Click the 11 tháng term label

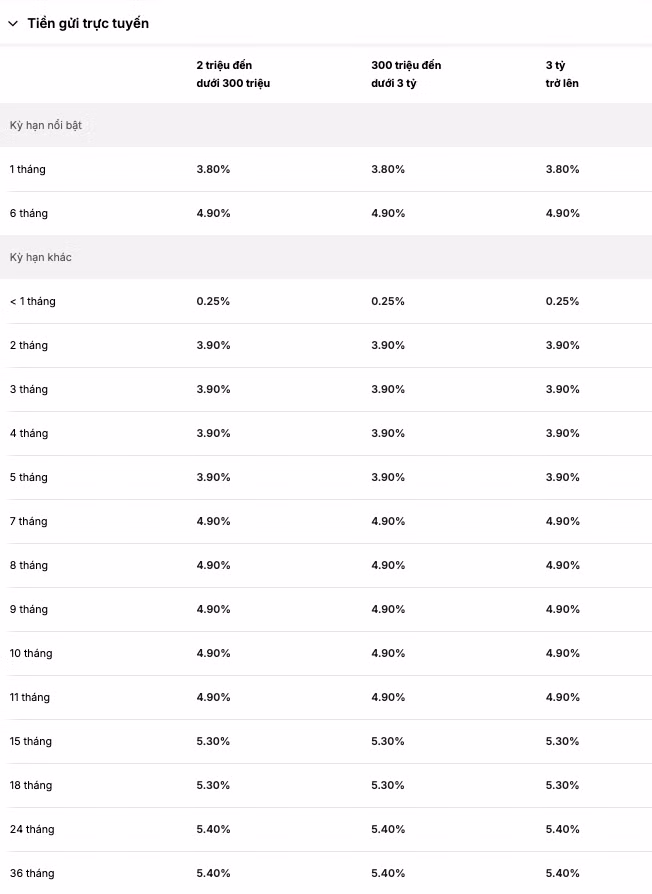pyautogui.click(x=31, y=697)
